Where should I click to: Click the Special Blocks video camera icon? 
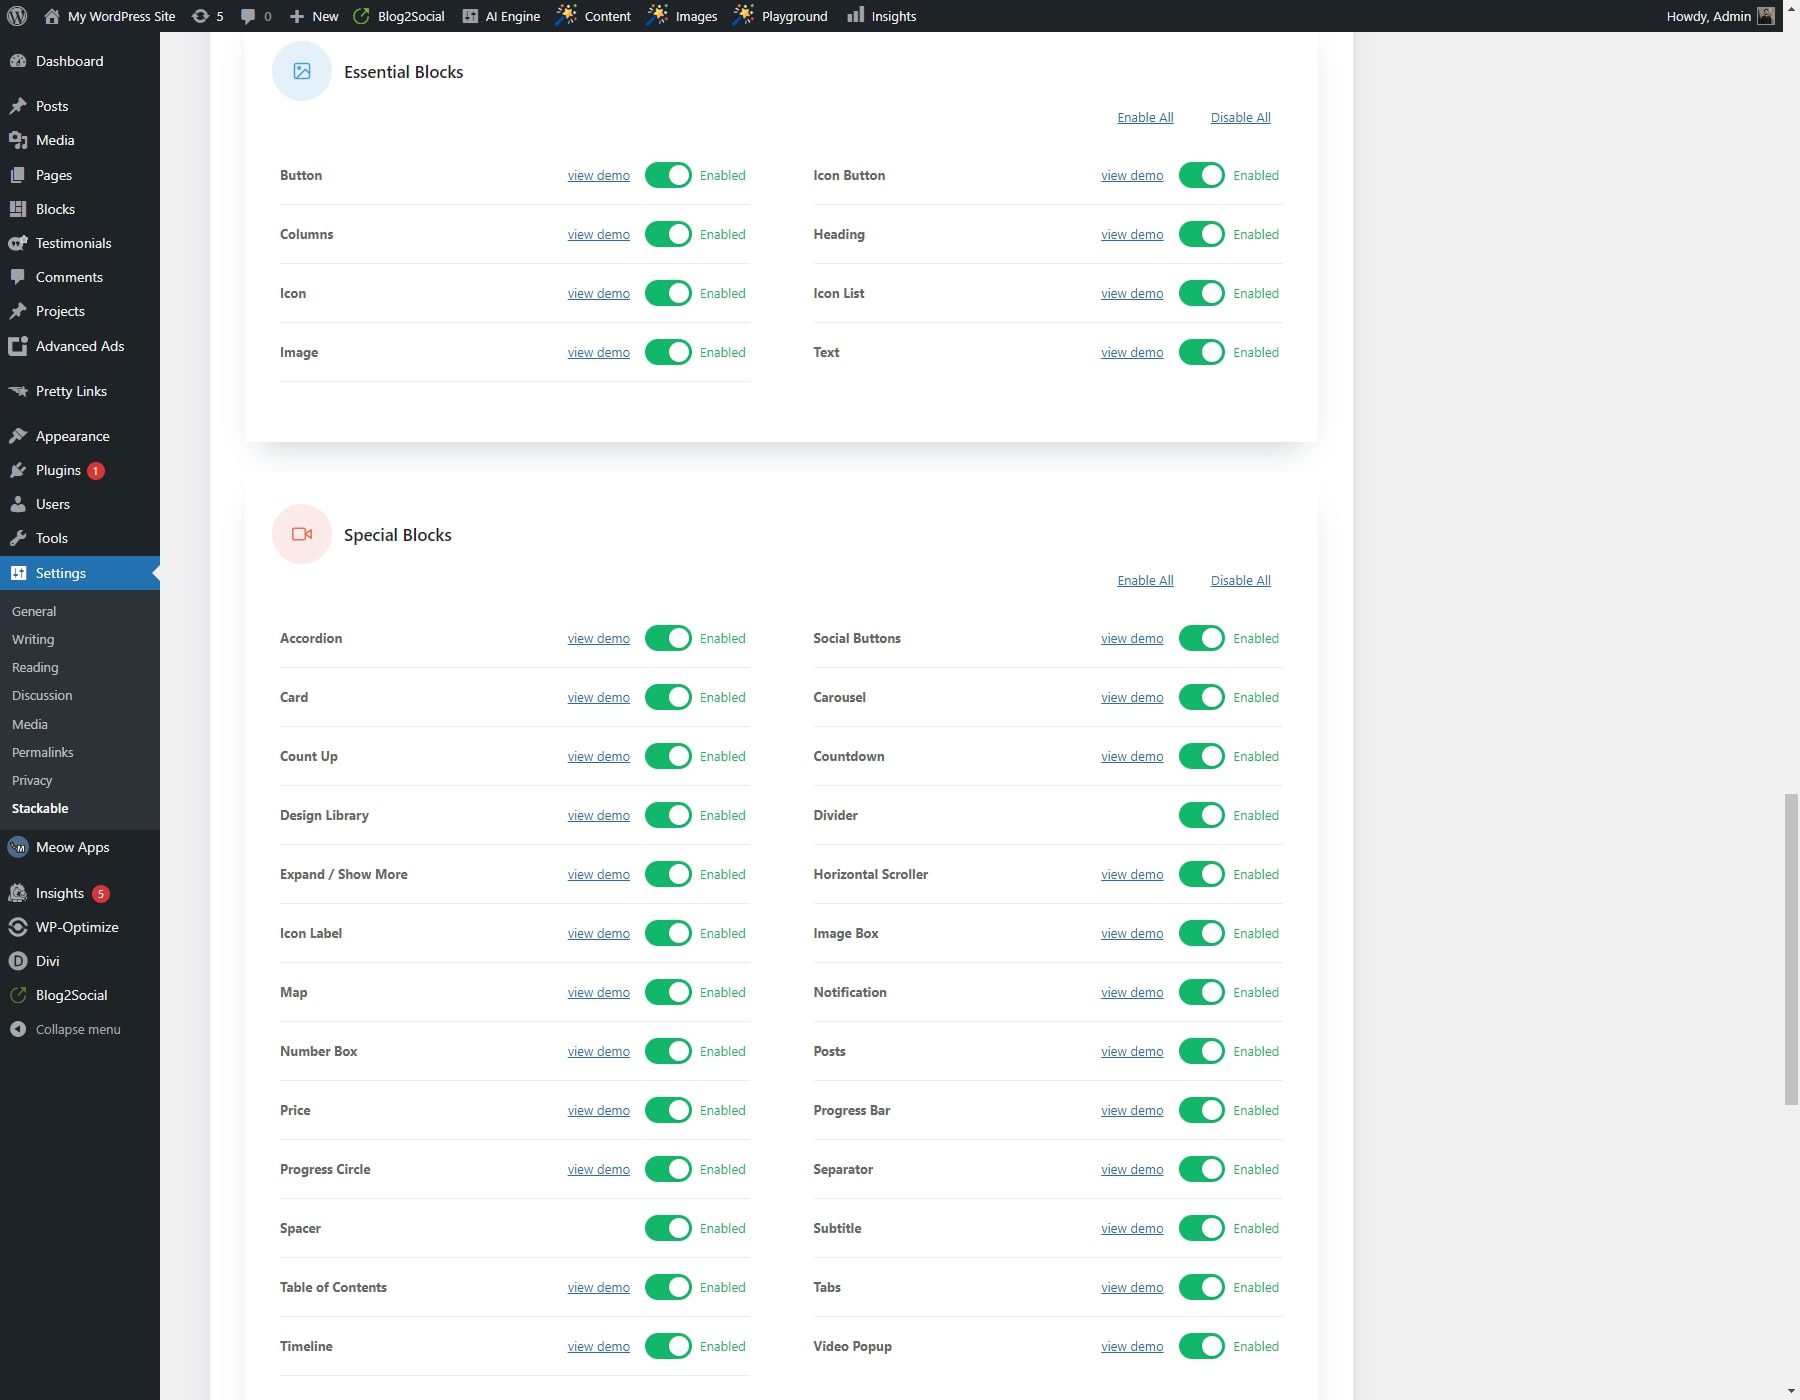point(301,533)
